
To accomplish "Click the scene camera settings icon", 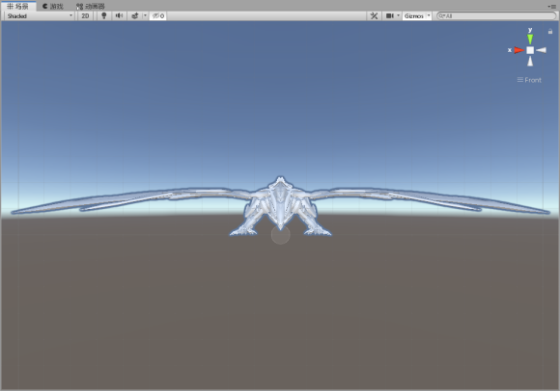I will [x=389, y=16].
